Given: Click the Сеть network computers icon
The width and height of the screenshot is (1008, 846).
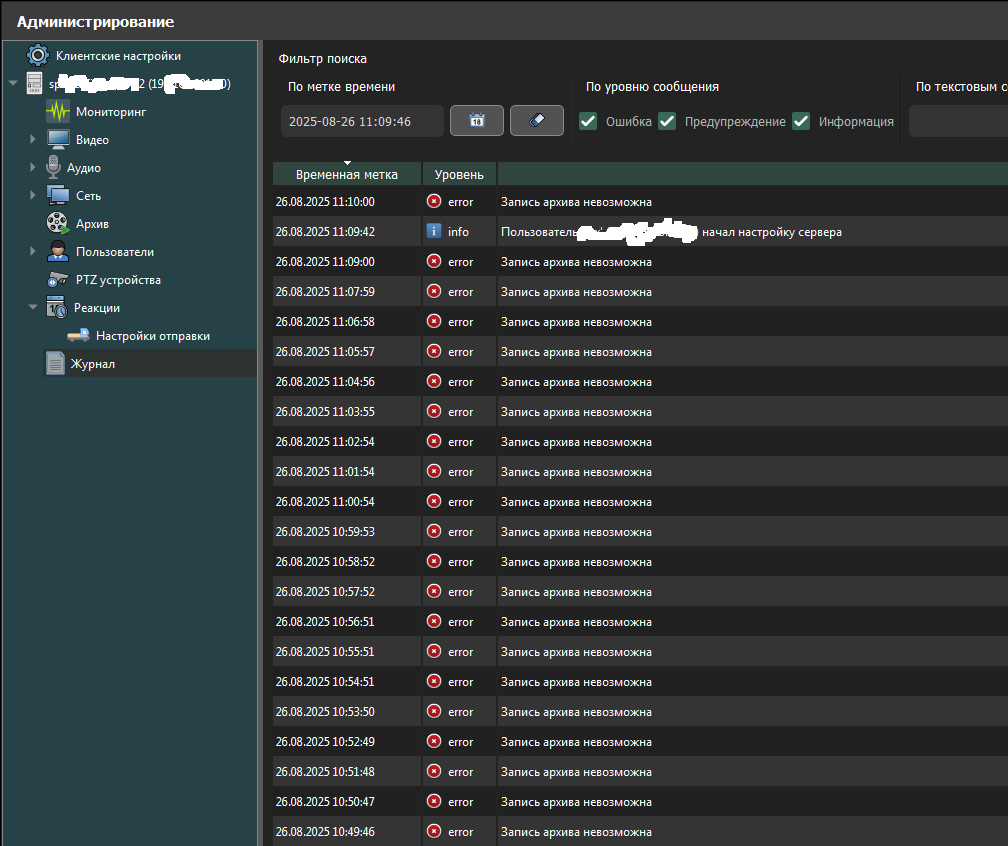Looking at the screenshot, I should click(x=58, y=195).
